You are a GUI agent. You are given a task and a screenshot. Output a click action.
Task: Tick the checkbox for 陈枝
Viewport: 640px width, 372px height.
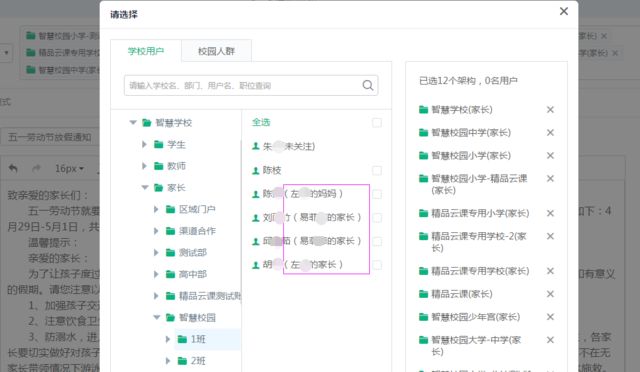377,170
